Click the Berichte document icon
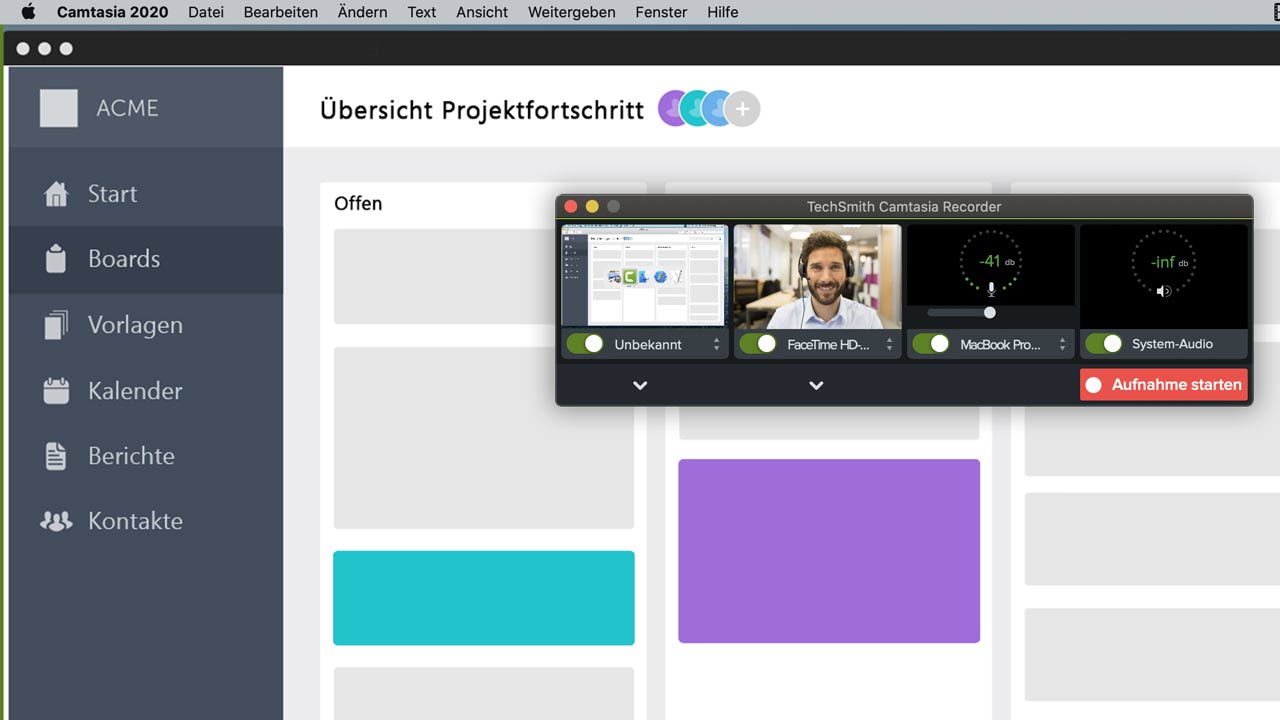 click(56, 456)
